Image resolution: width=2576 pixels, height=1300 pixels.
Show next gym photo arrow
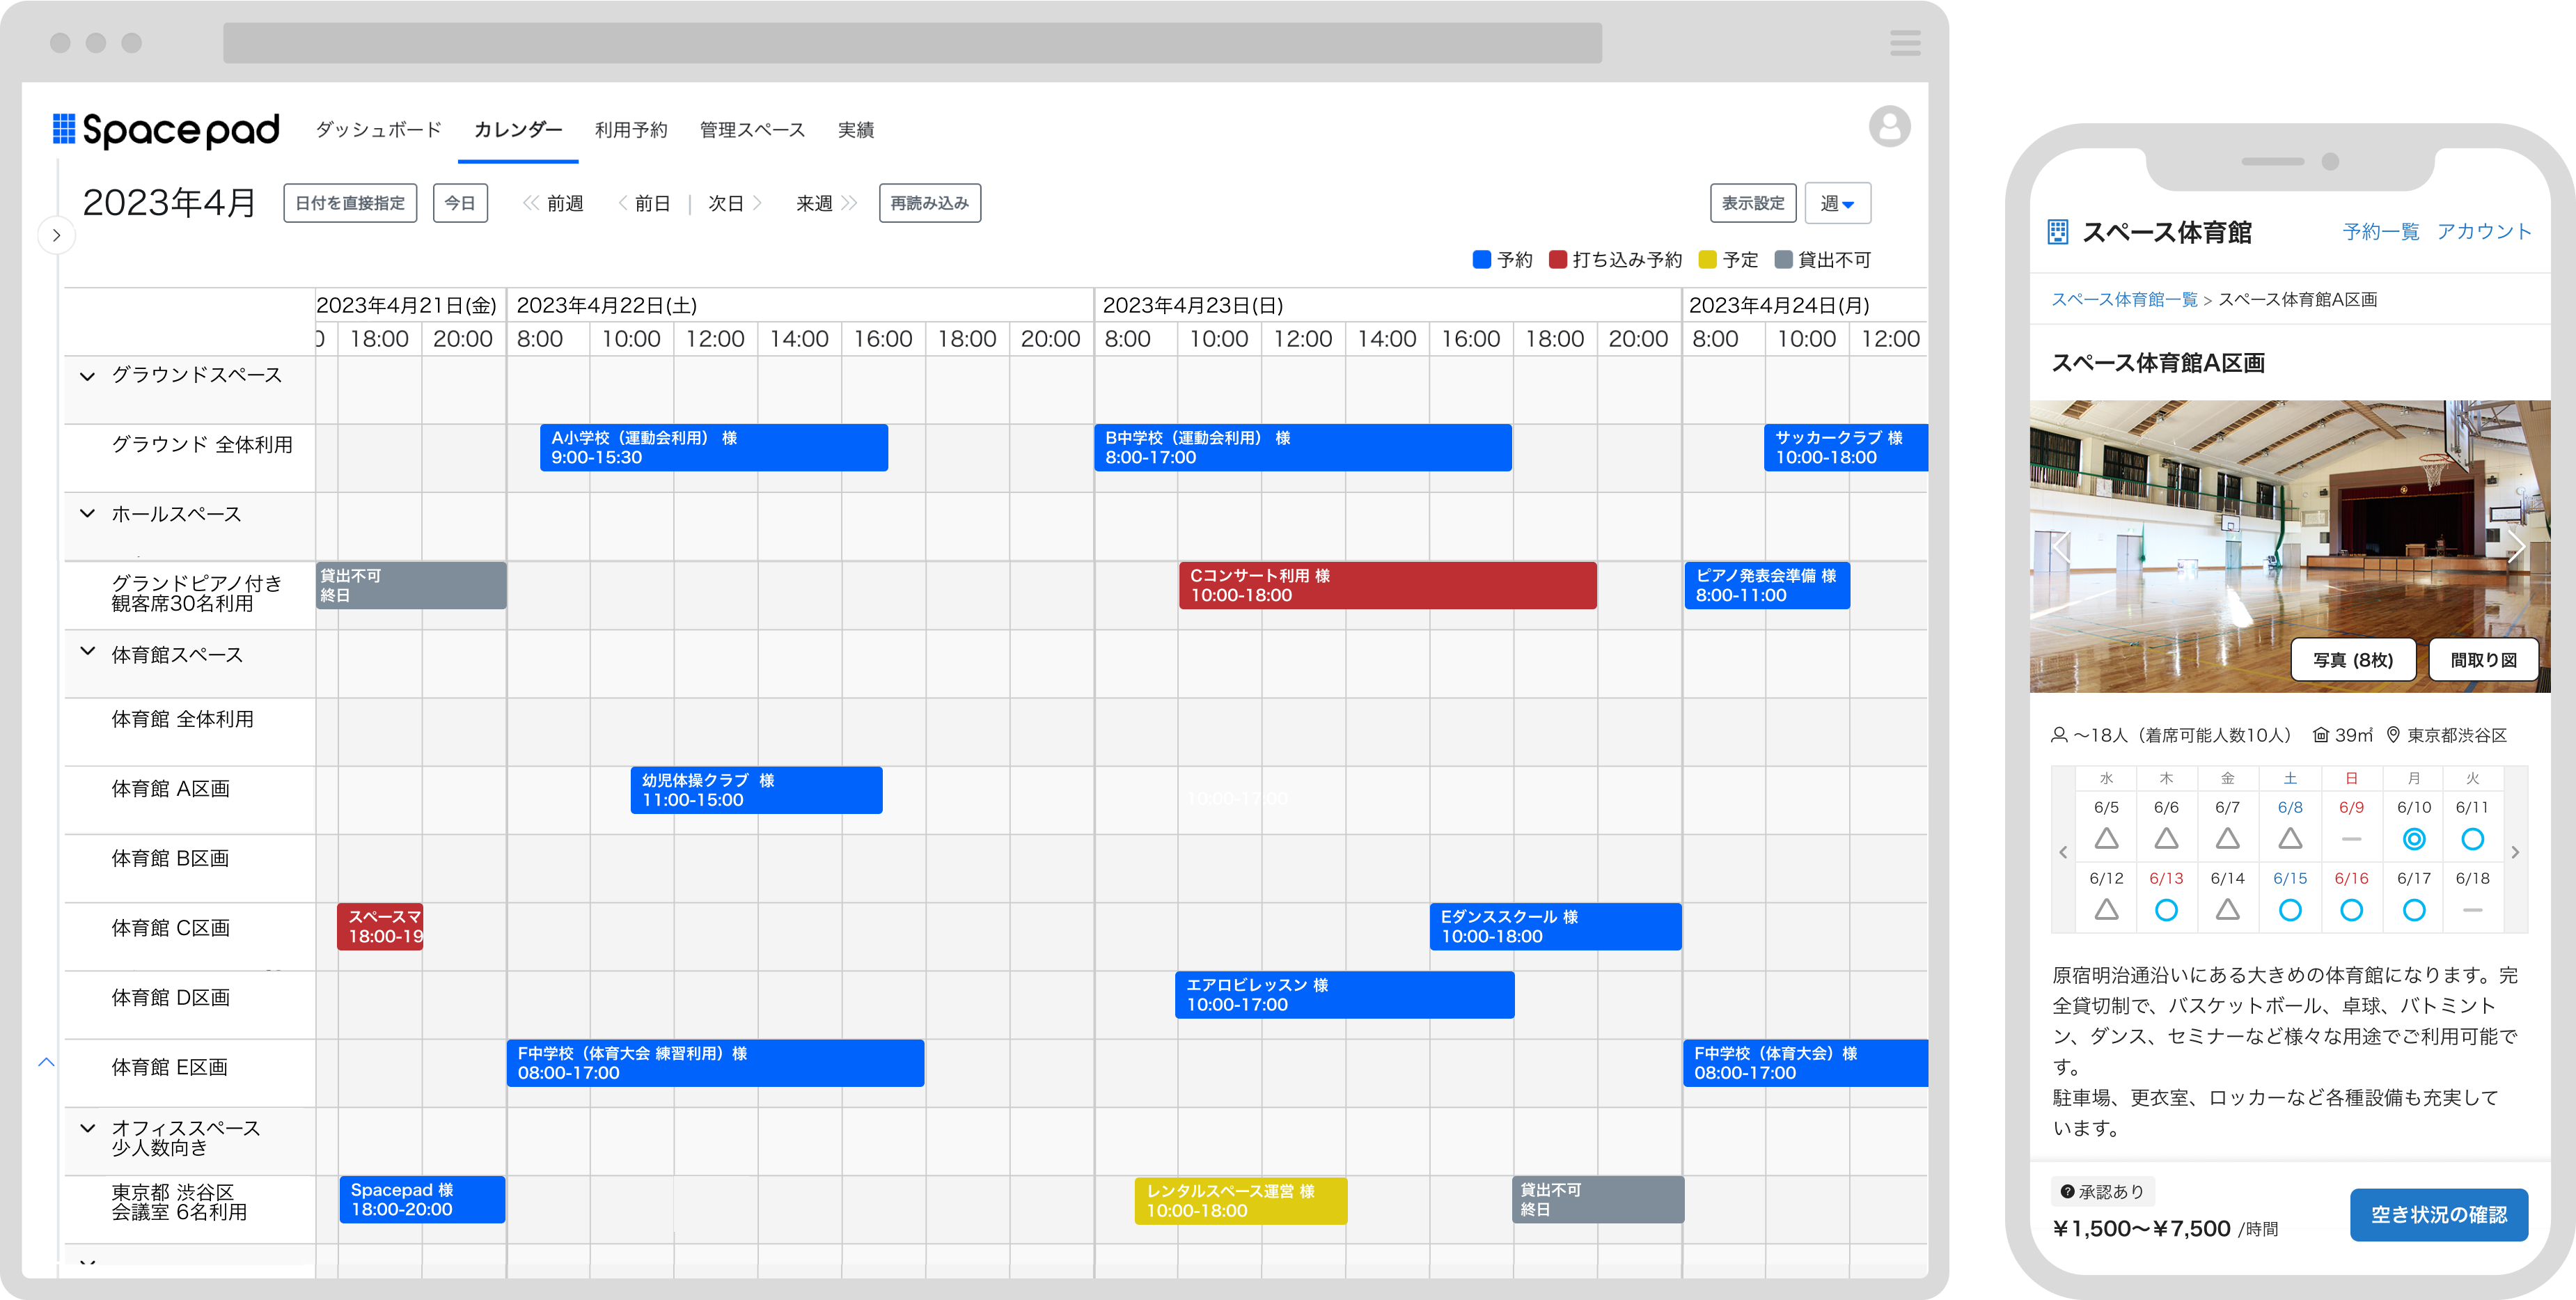tap(2516, 547)
